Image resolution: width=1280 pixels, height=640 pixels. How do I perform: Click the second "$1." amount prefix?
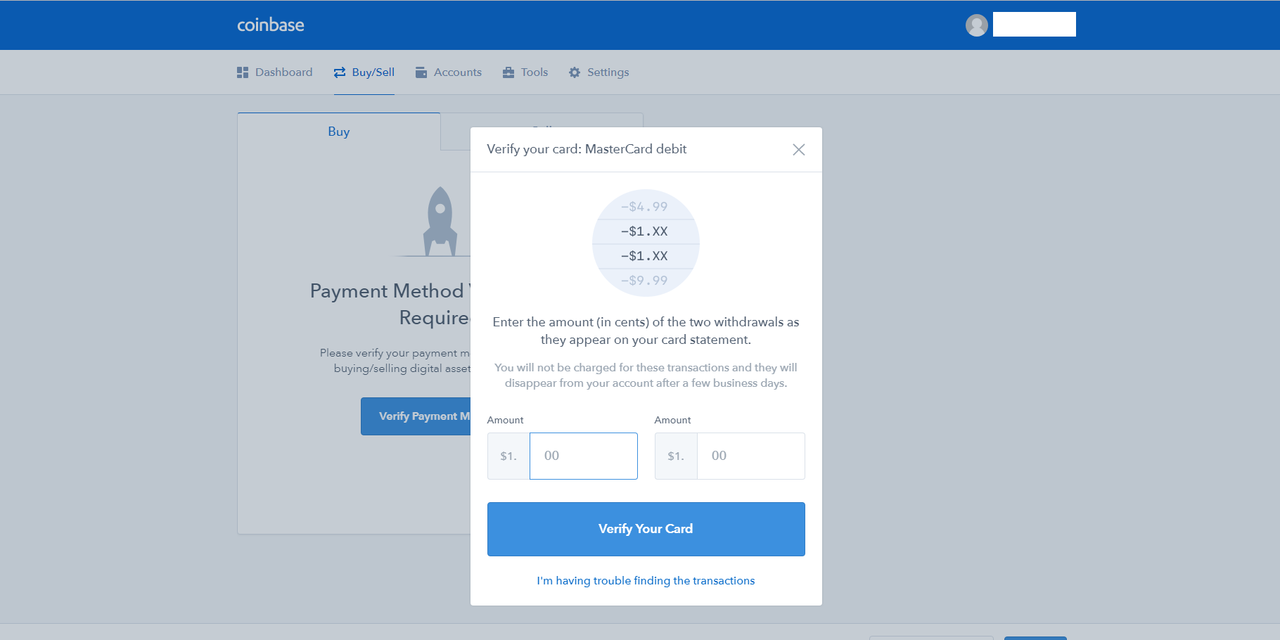(x=676, y=456)
